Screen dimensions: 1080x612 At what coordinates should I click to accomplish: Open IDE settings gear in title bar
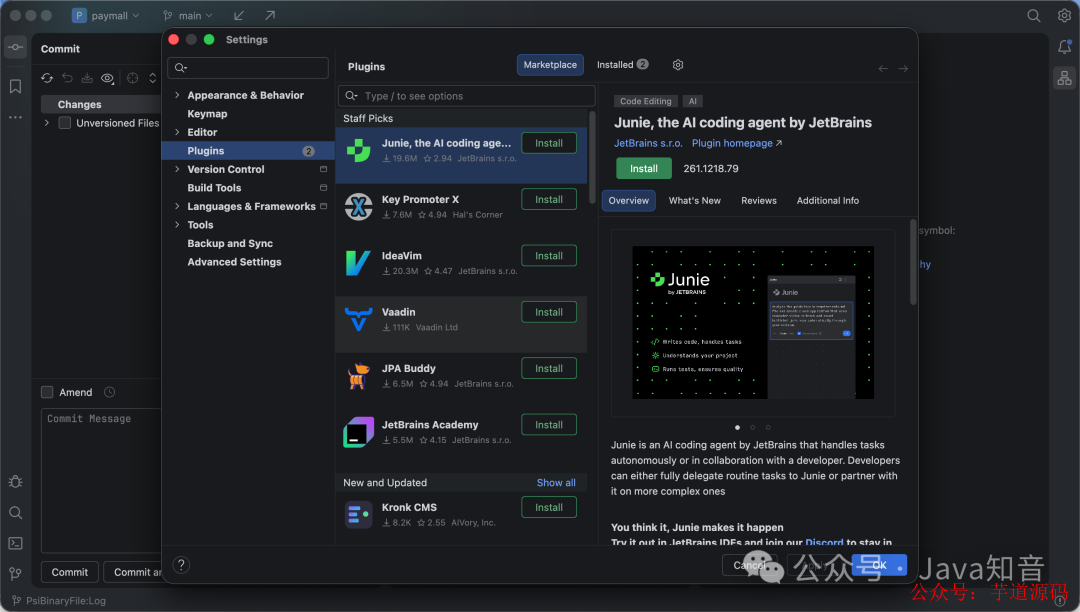tap(1064, 15)
